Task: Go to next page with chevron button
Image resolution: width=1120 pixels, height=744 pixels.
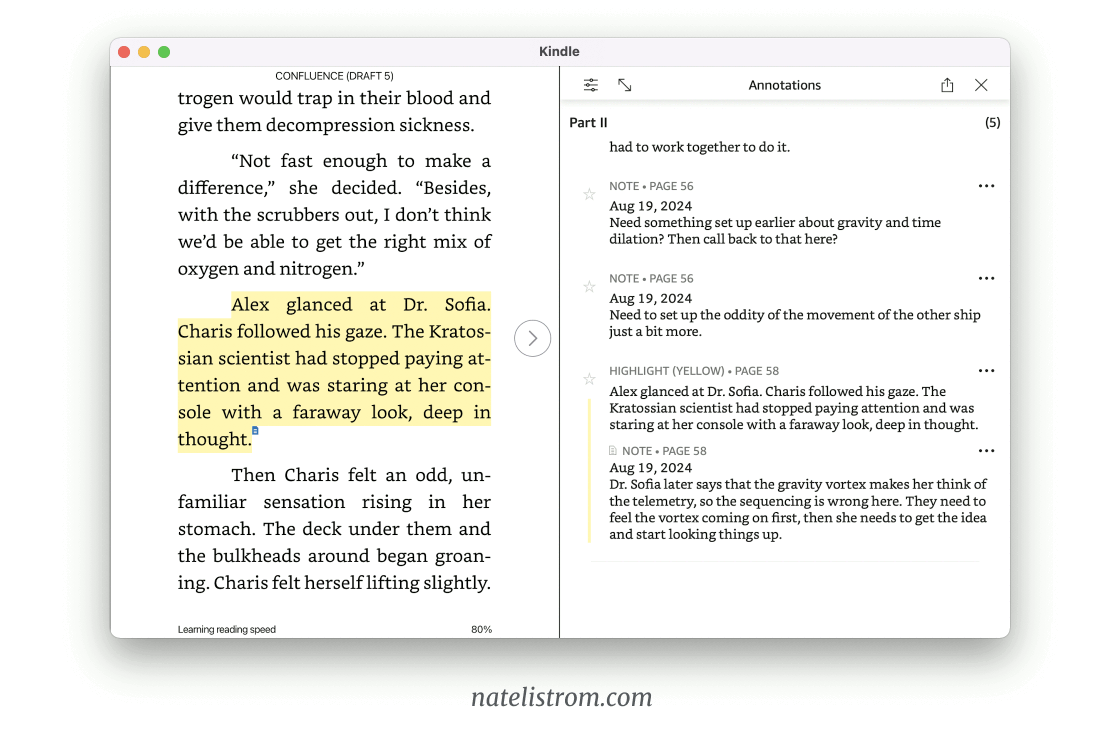Action: tap(532, 338)
